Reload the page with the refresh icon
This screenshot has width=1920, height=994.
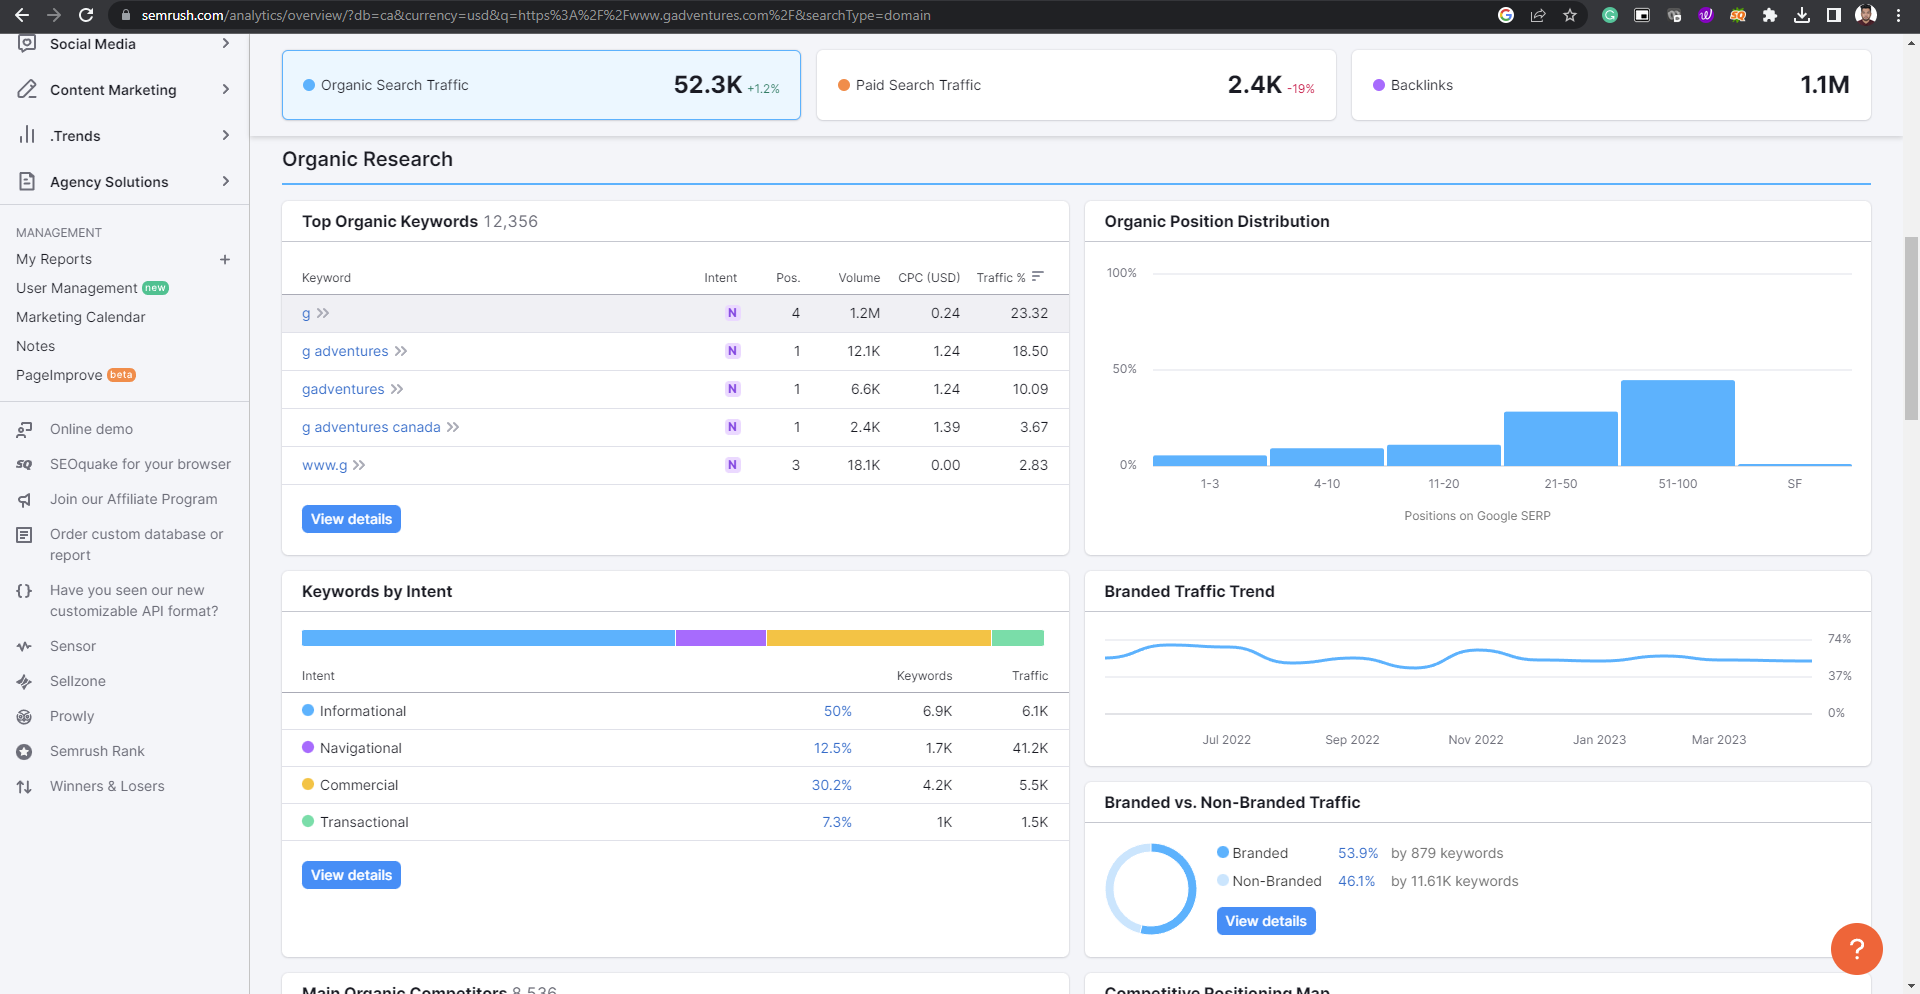pos(86,15)
